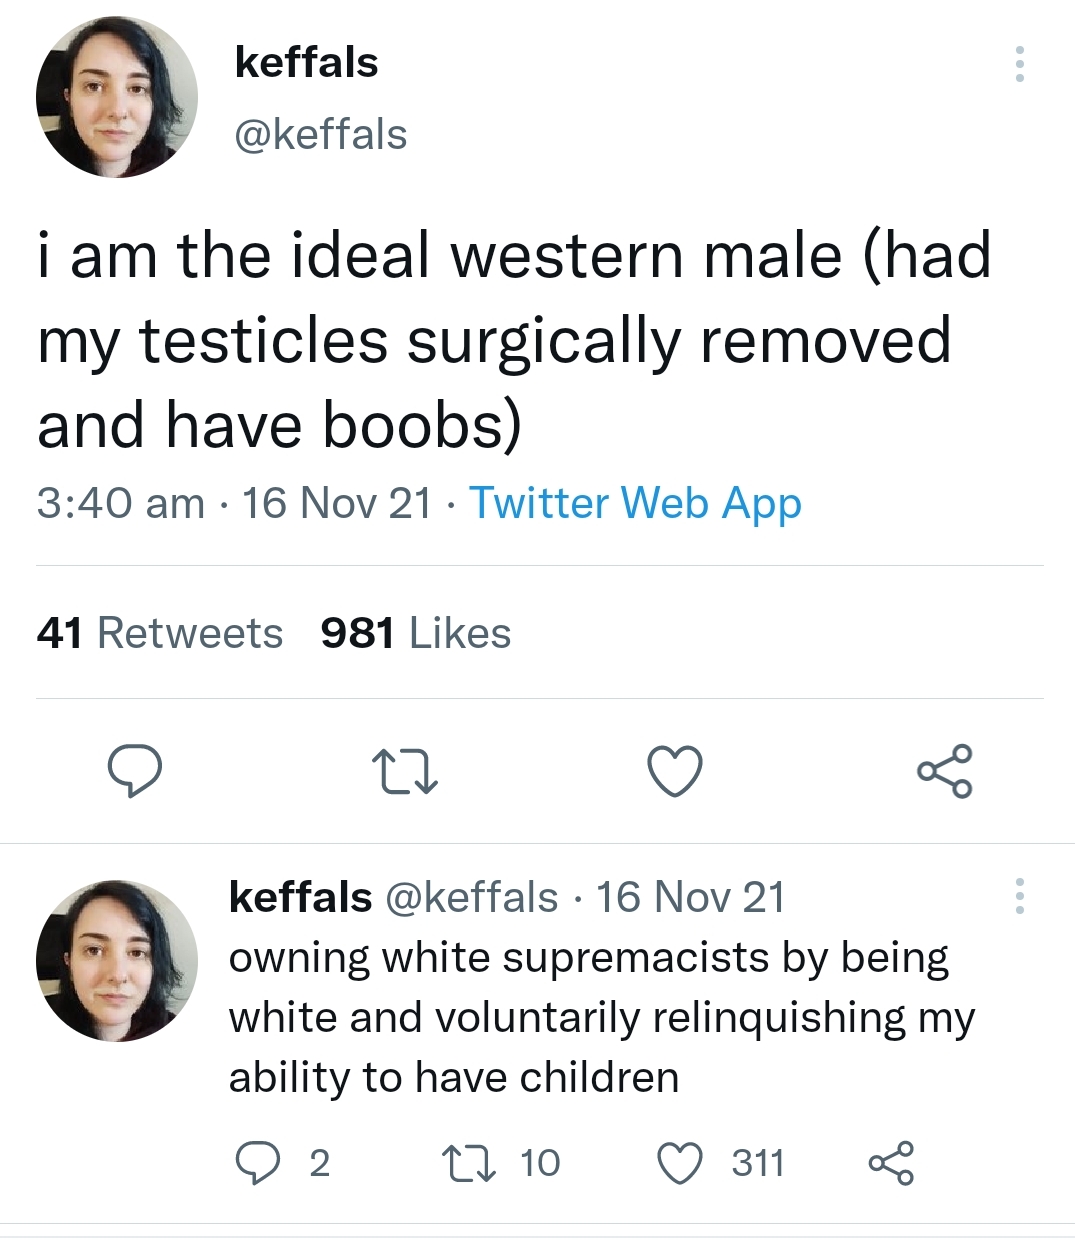Click the @keffals handle under the name
Image resolution: width=1075 pixels, height=1258 pixels.
pos(320,134)
